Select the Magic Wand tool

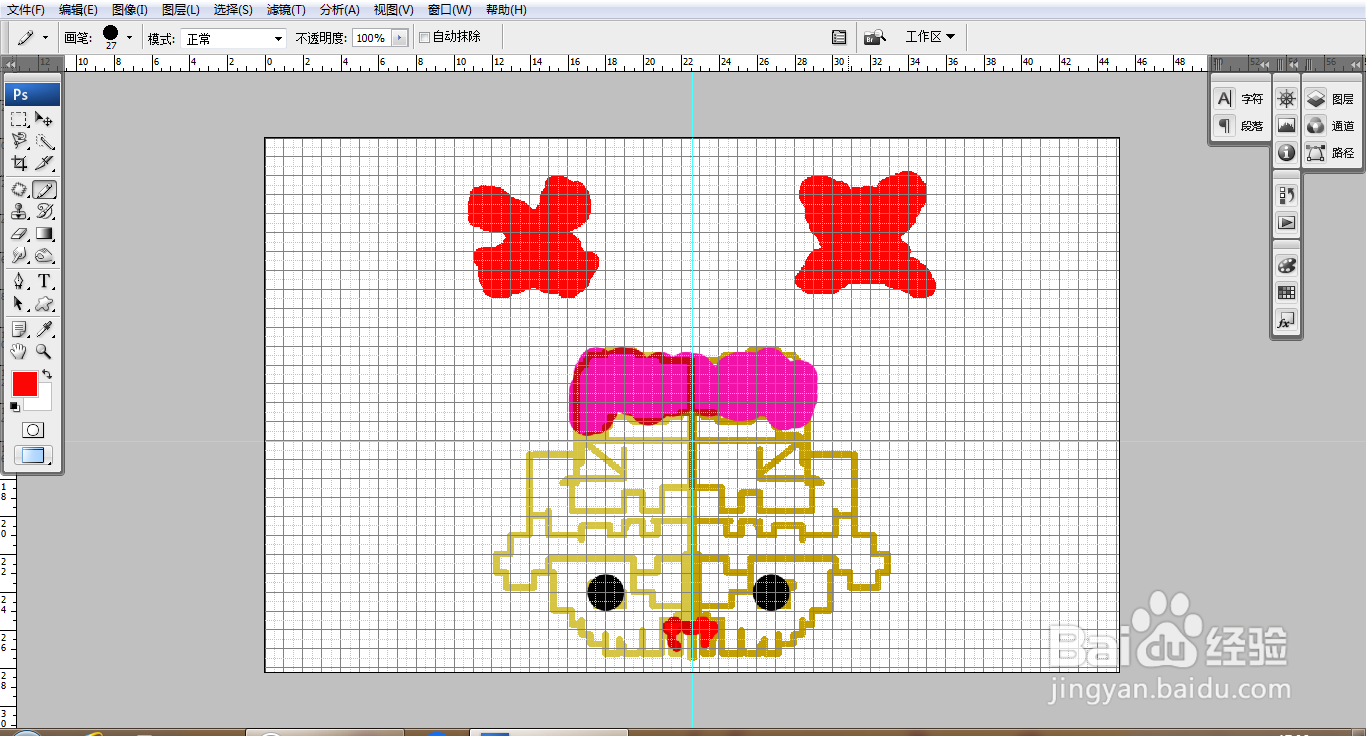(x=44, y=142)
